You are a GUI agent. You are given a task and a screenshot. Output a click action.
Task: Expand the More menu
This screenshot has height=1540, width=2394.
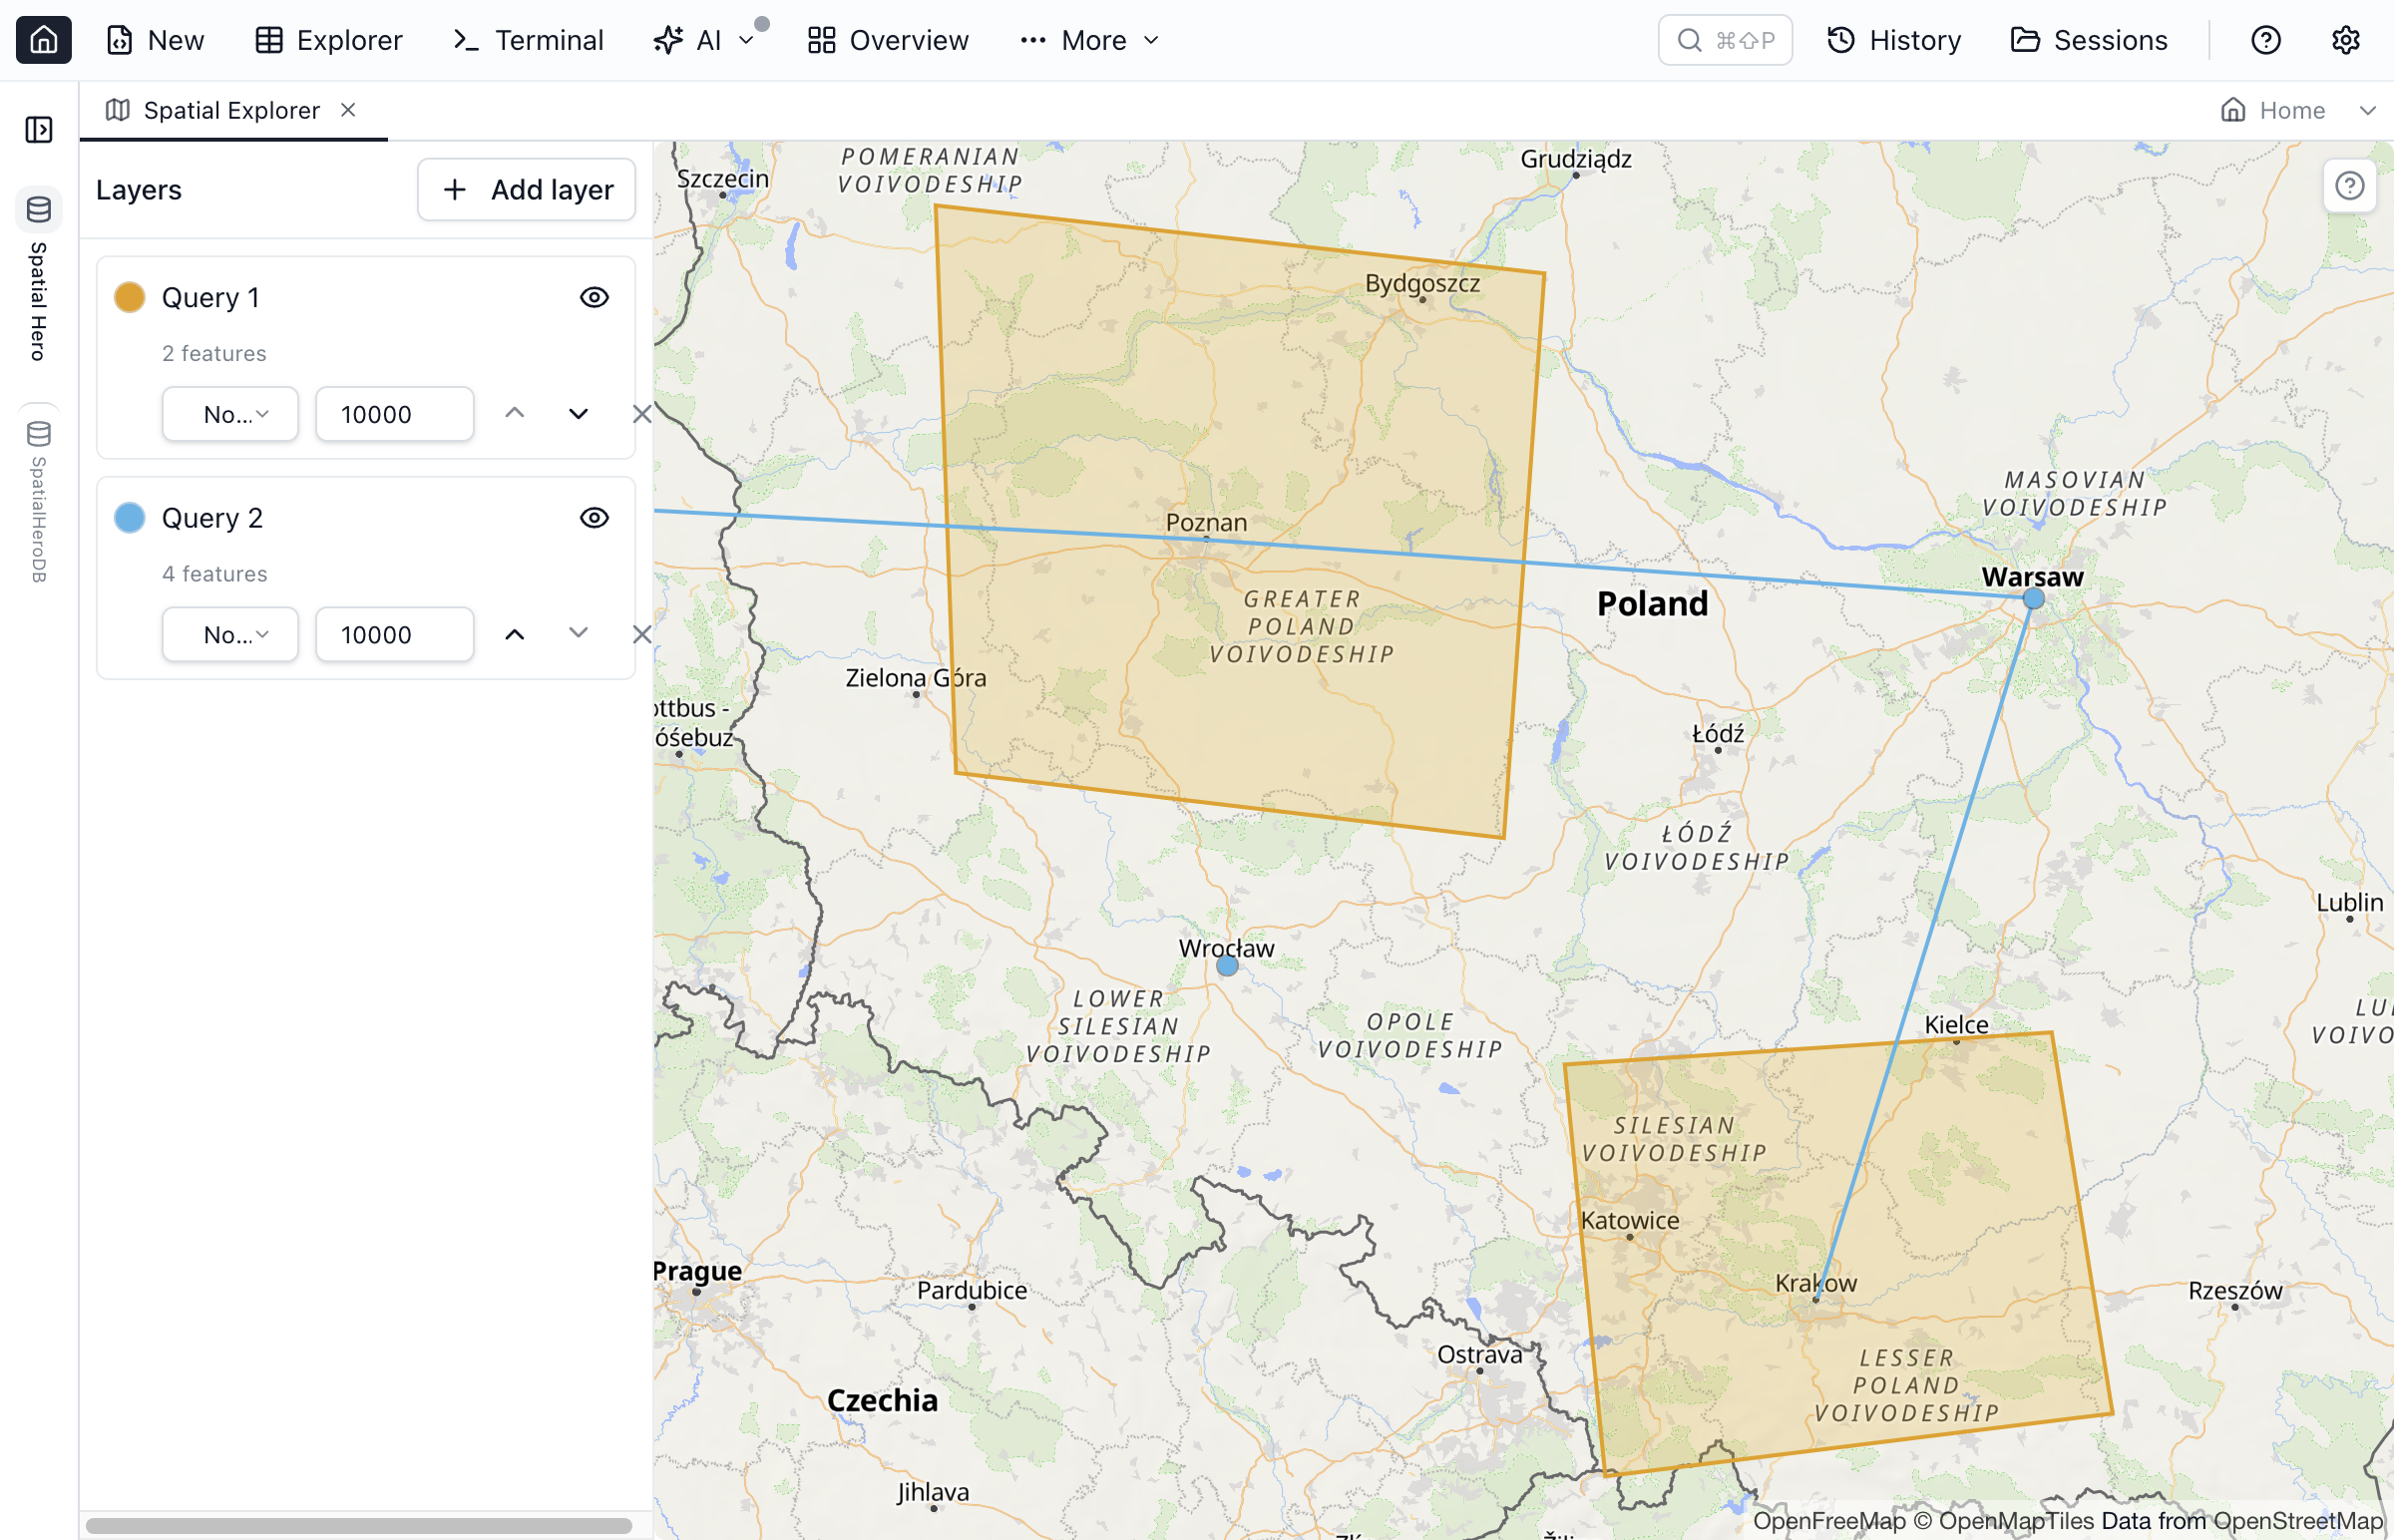(x=1089, y=40)
